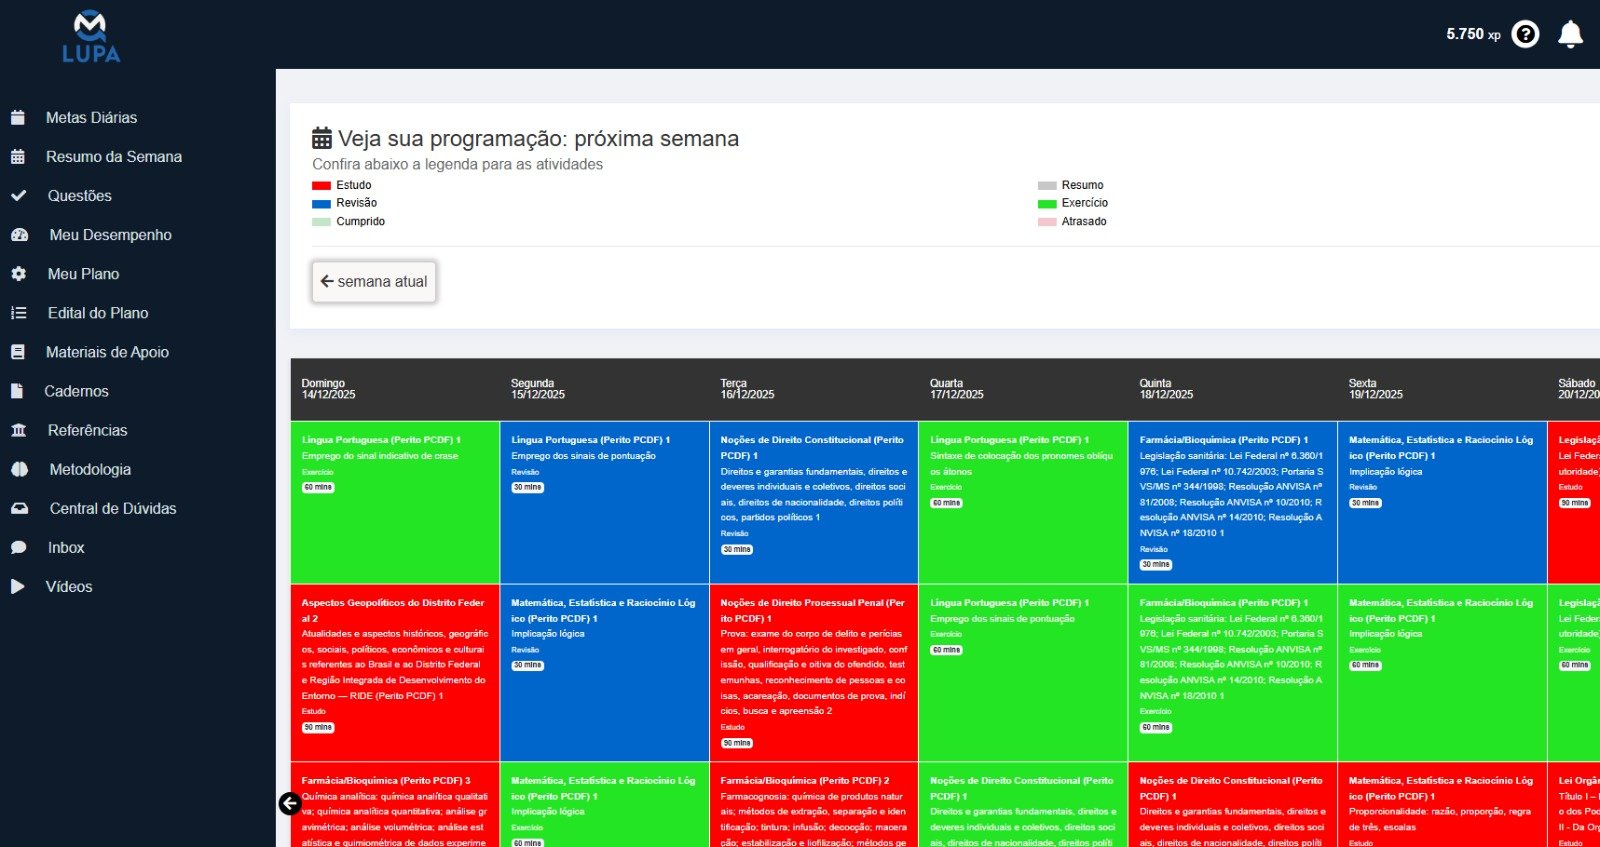Click the semana atual button

[x=374, y=282]
